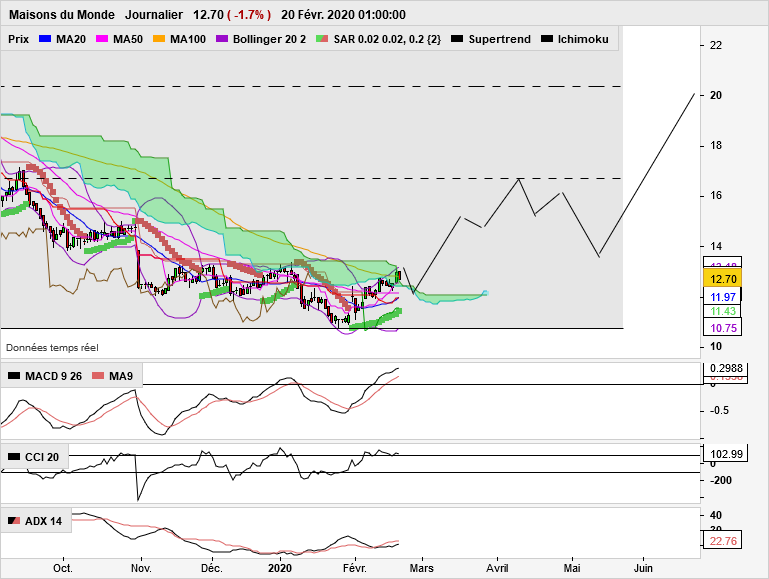Click the ADX 14 legend swatch
This screenshot has width=769, height=579.
click(14, 521)
